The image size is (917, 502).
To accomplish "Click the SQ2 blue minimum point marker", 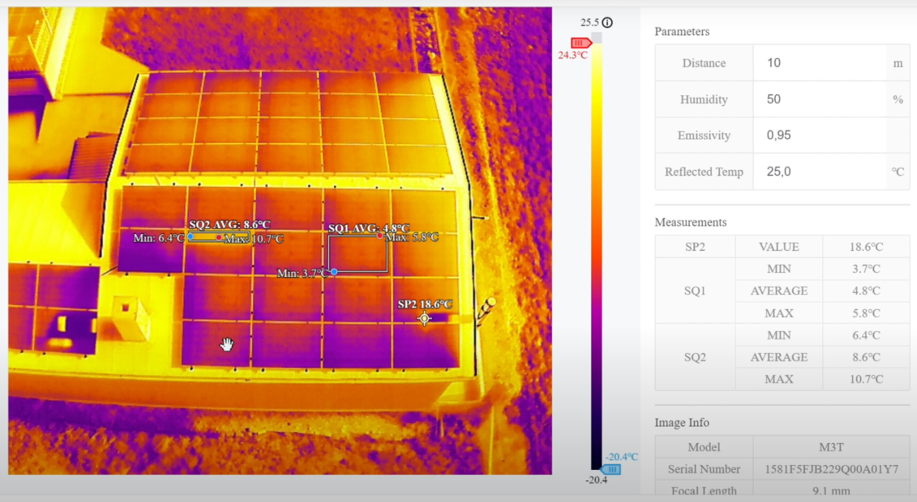I will 191,237.
